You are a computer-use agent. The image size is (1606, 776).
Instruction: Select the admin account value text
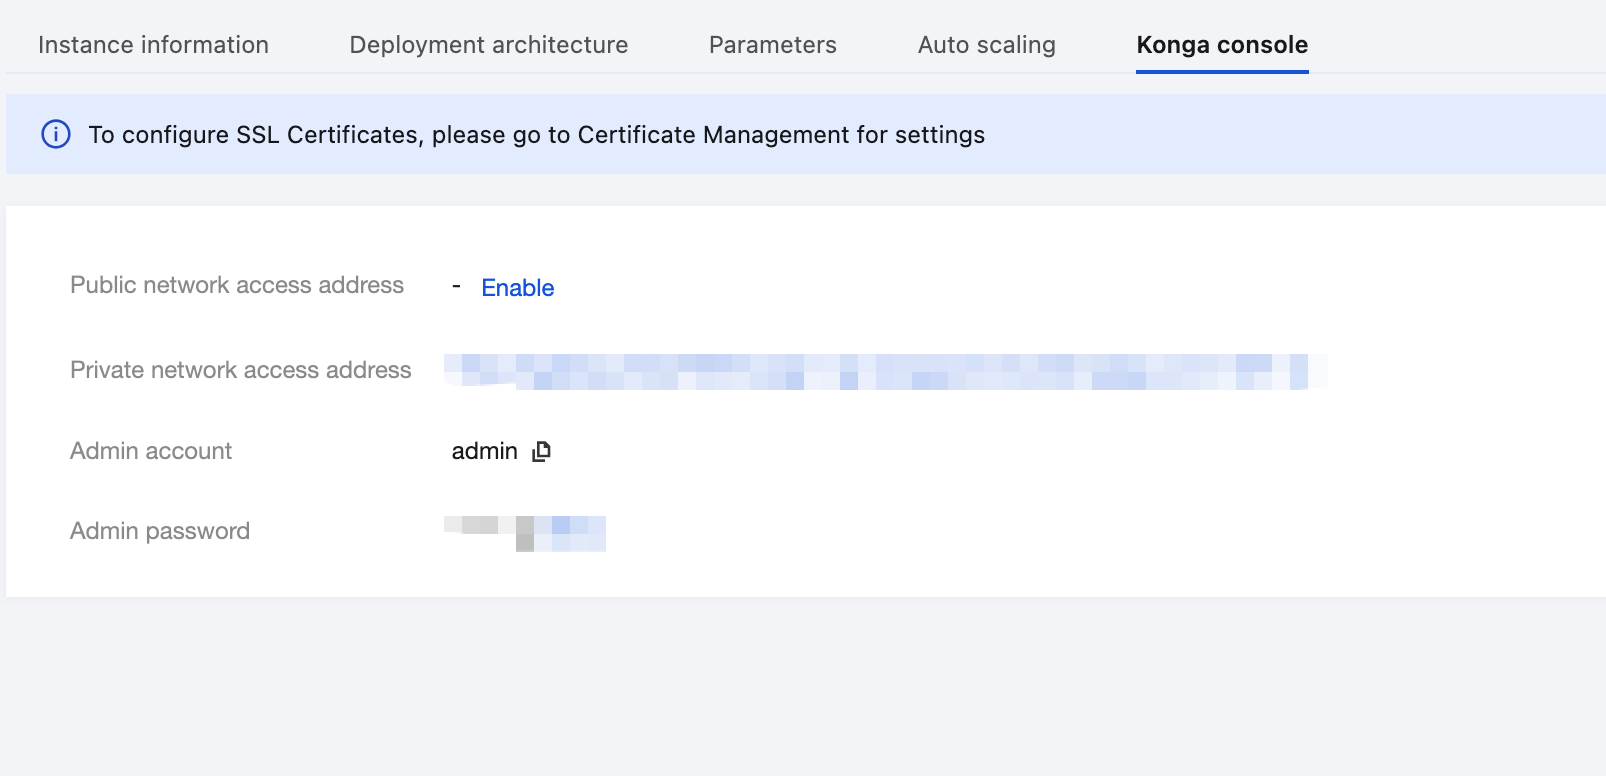click(485, 451)
